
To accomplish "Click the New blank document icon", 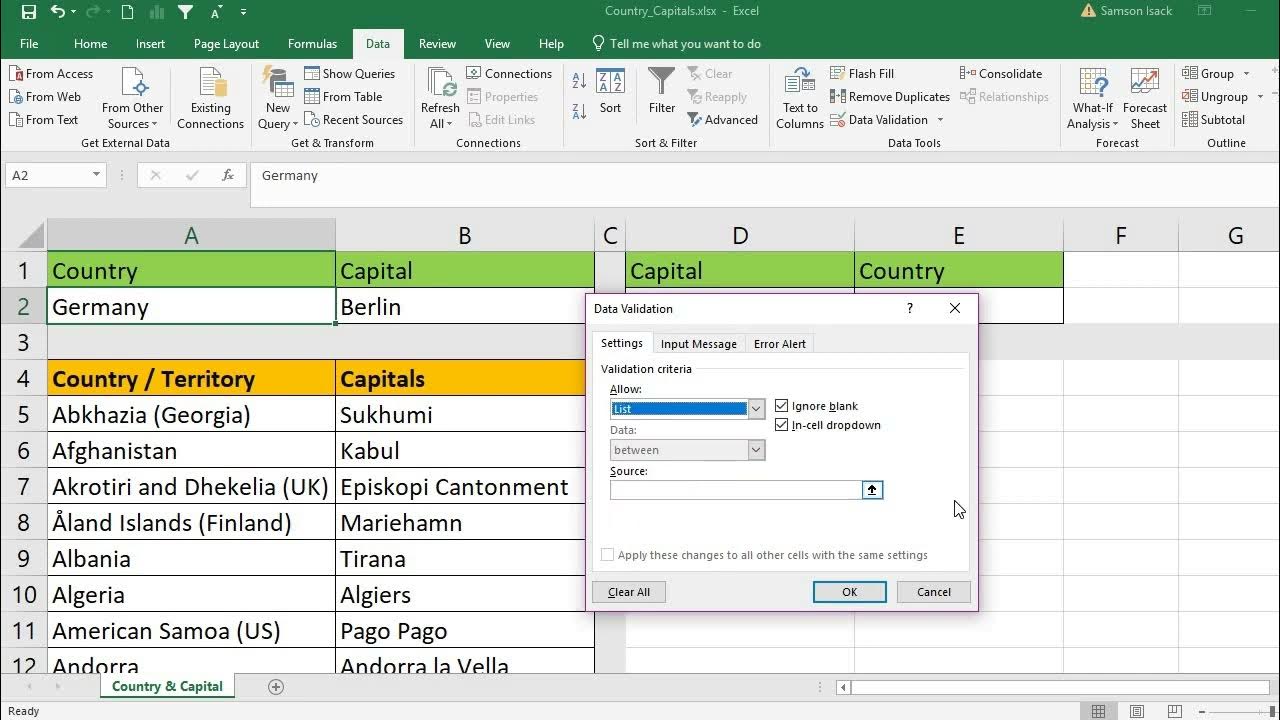I will click(x=127, y=12).
